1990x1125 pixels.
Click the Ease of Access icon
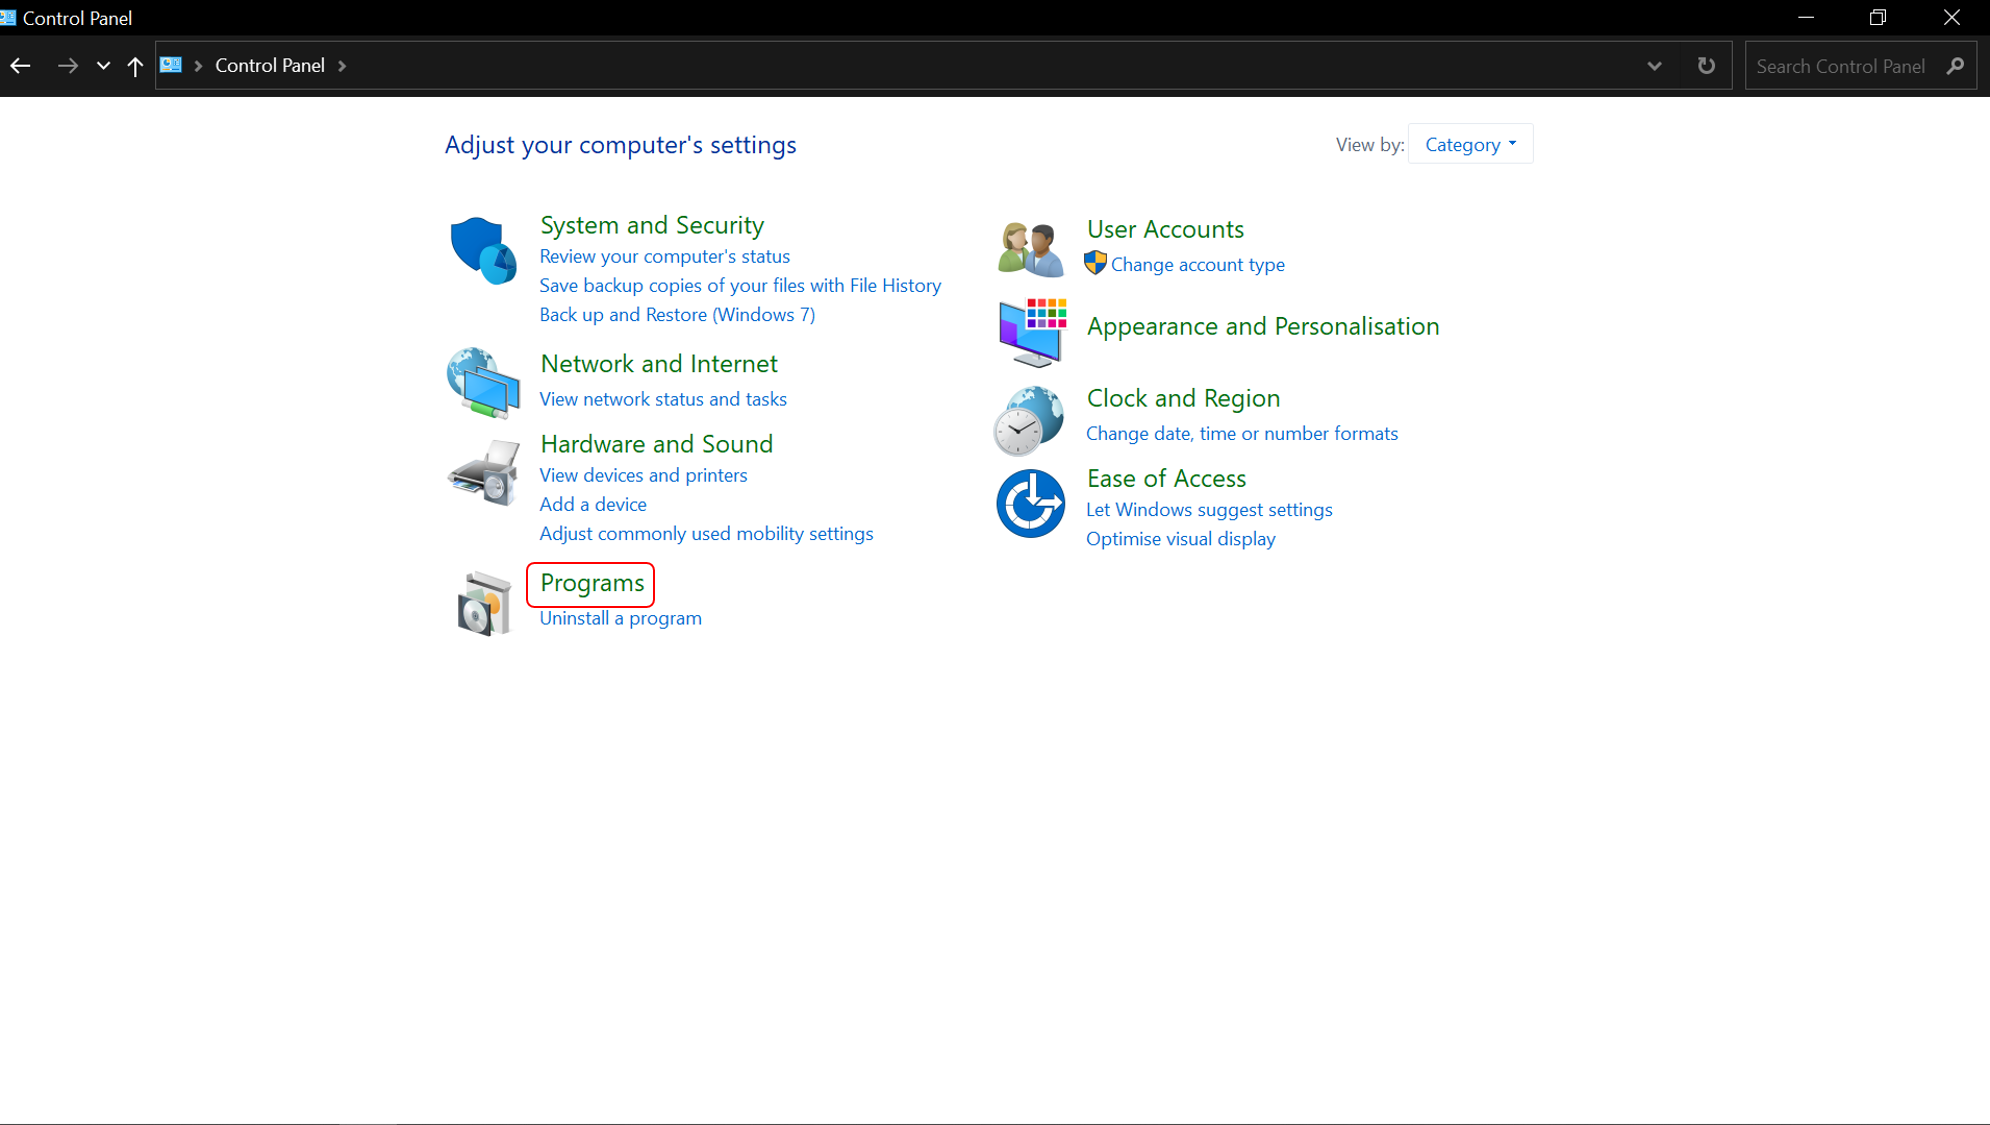[1030, 503]
